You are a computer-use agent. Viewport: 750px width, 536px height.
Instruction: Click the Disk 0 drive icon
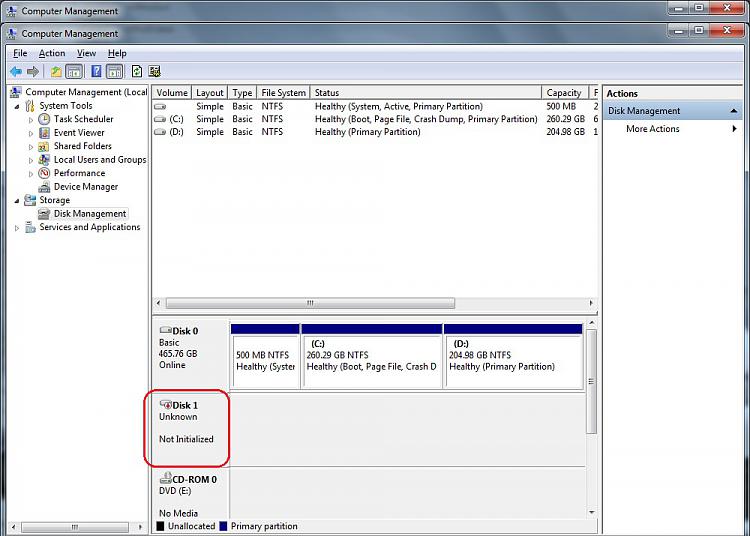pos(165,330)
